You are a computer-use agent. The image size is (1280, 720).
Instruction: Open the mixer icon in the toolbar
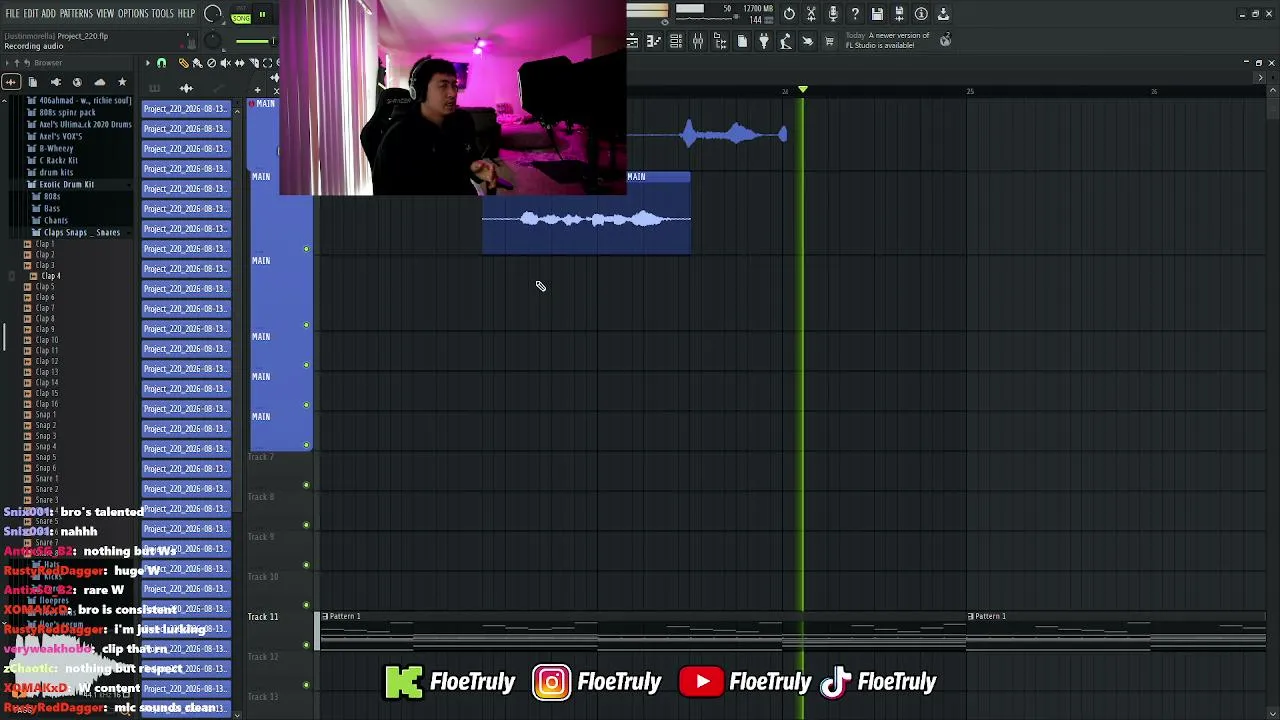pyautogui.click(x=698, y=41)
